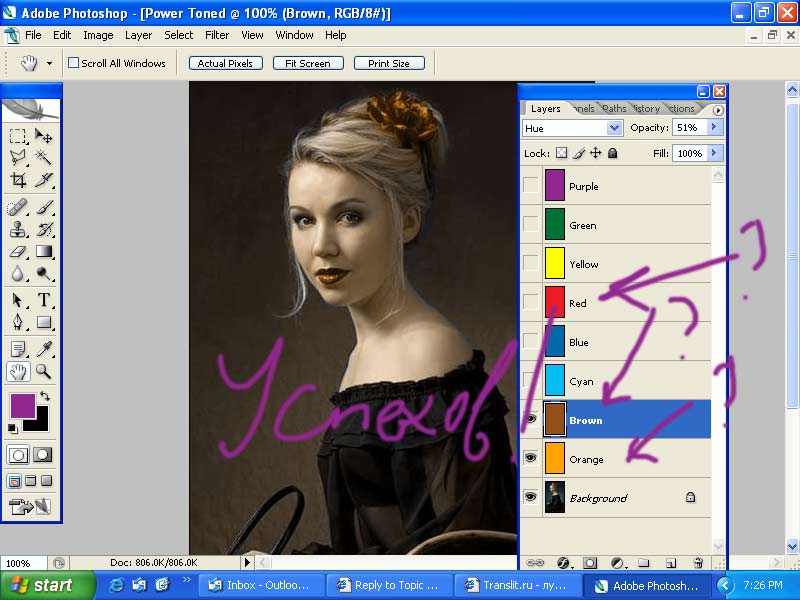Pick the Clone Stamp tool
This screenshot has width=800, height=600.
18,229
